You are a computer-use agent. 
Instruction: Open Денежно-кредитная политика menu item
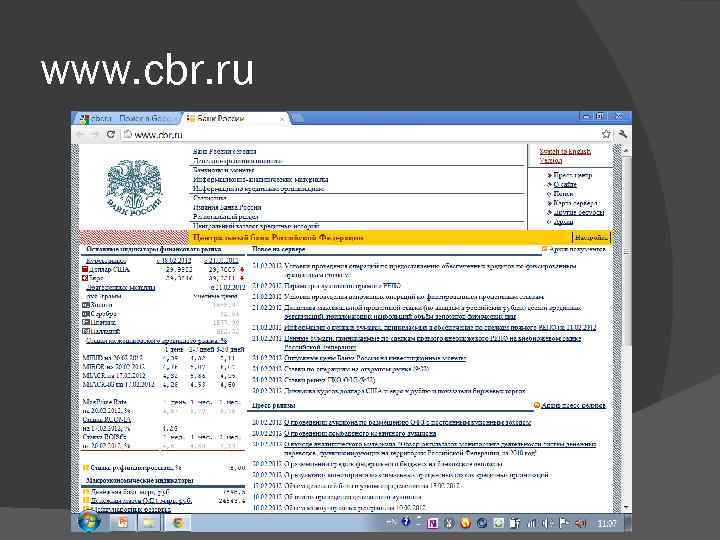click(237, 161)
